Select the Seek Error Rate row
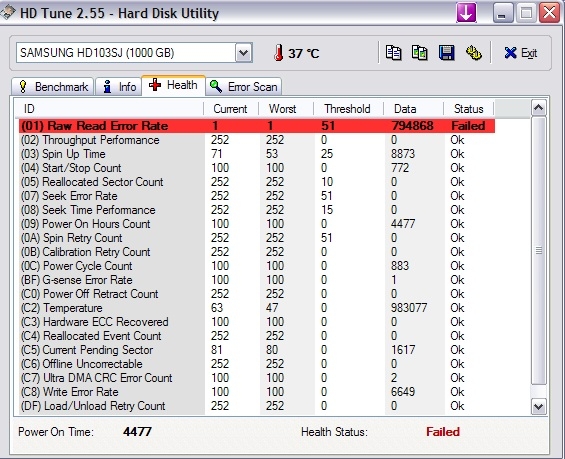The width and height of the screenshot is (565, 459). tap(257, 196)
